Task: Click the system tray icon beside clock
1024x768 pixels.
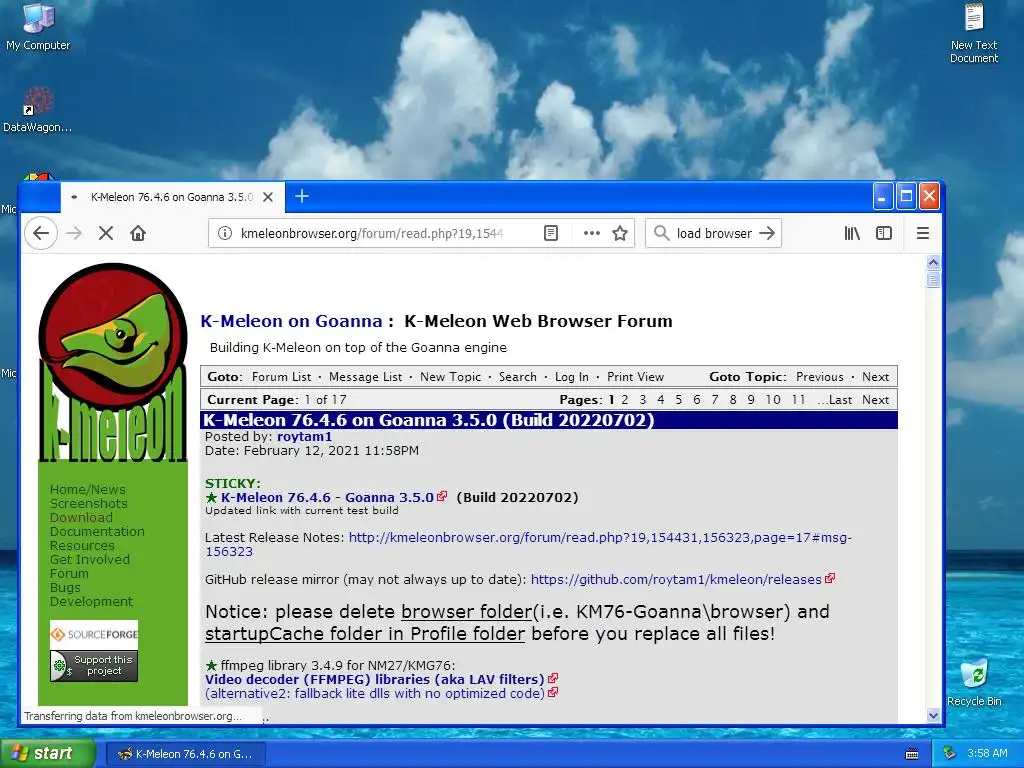Action: (x=949, y=754)
